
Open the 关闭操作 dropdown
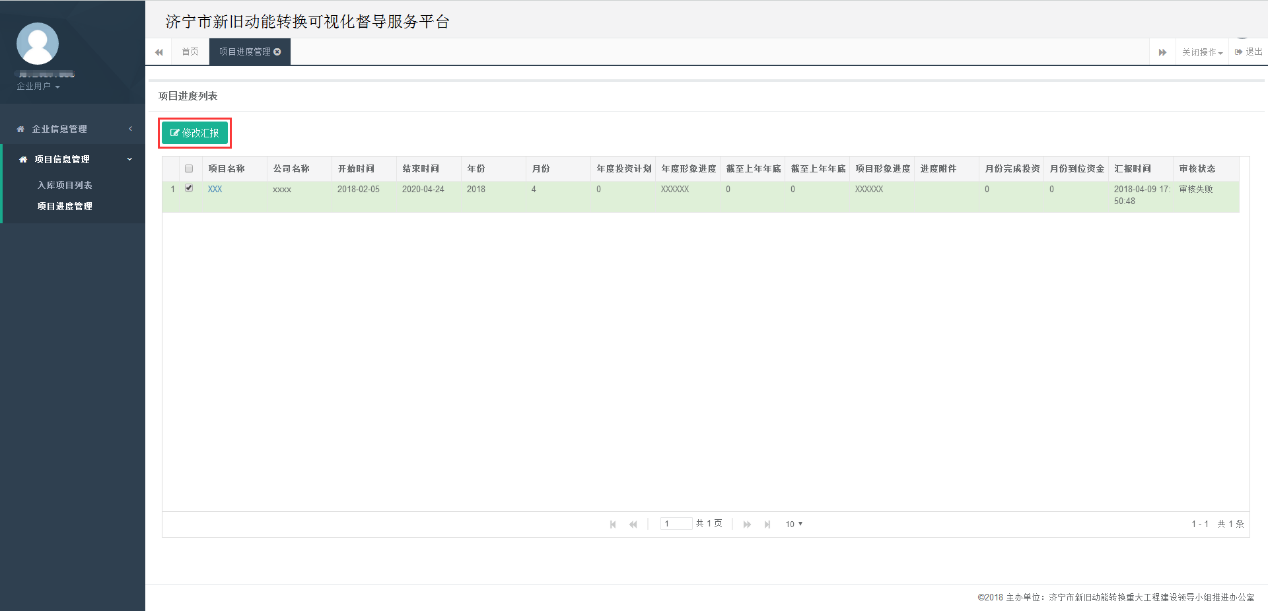(1200, 51)
